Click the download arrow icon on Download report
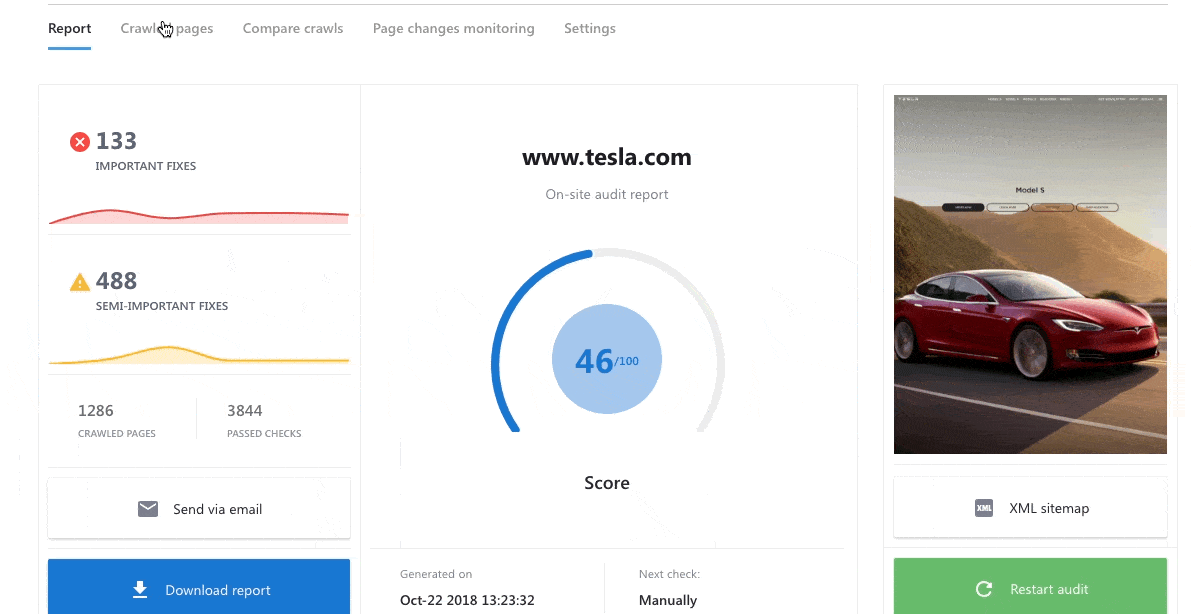The image size is (1198, 614). coord(139,590)
